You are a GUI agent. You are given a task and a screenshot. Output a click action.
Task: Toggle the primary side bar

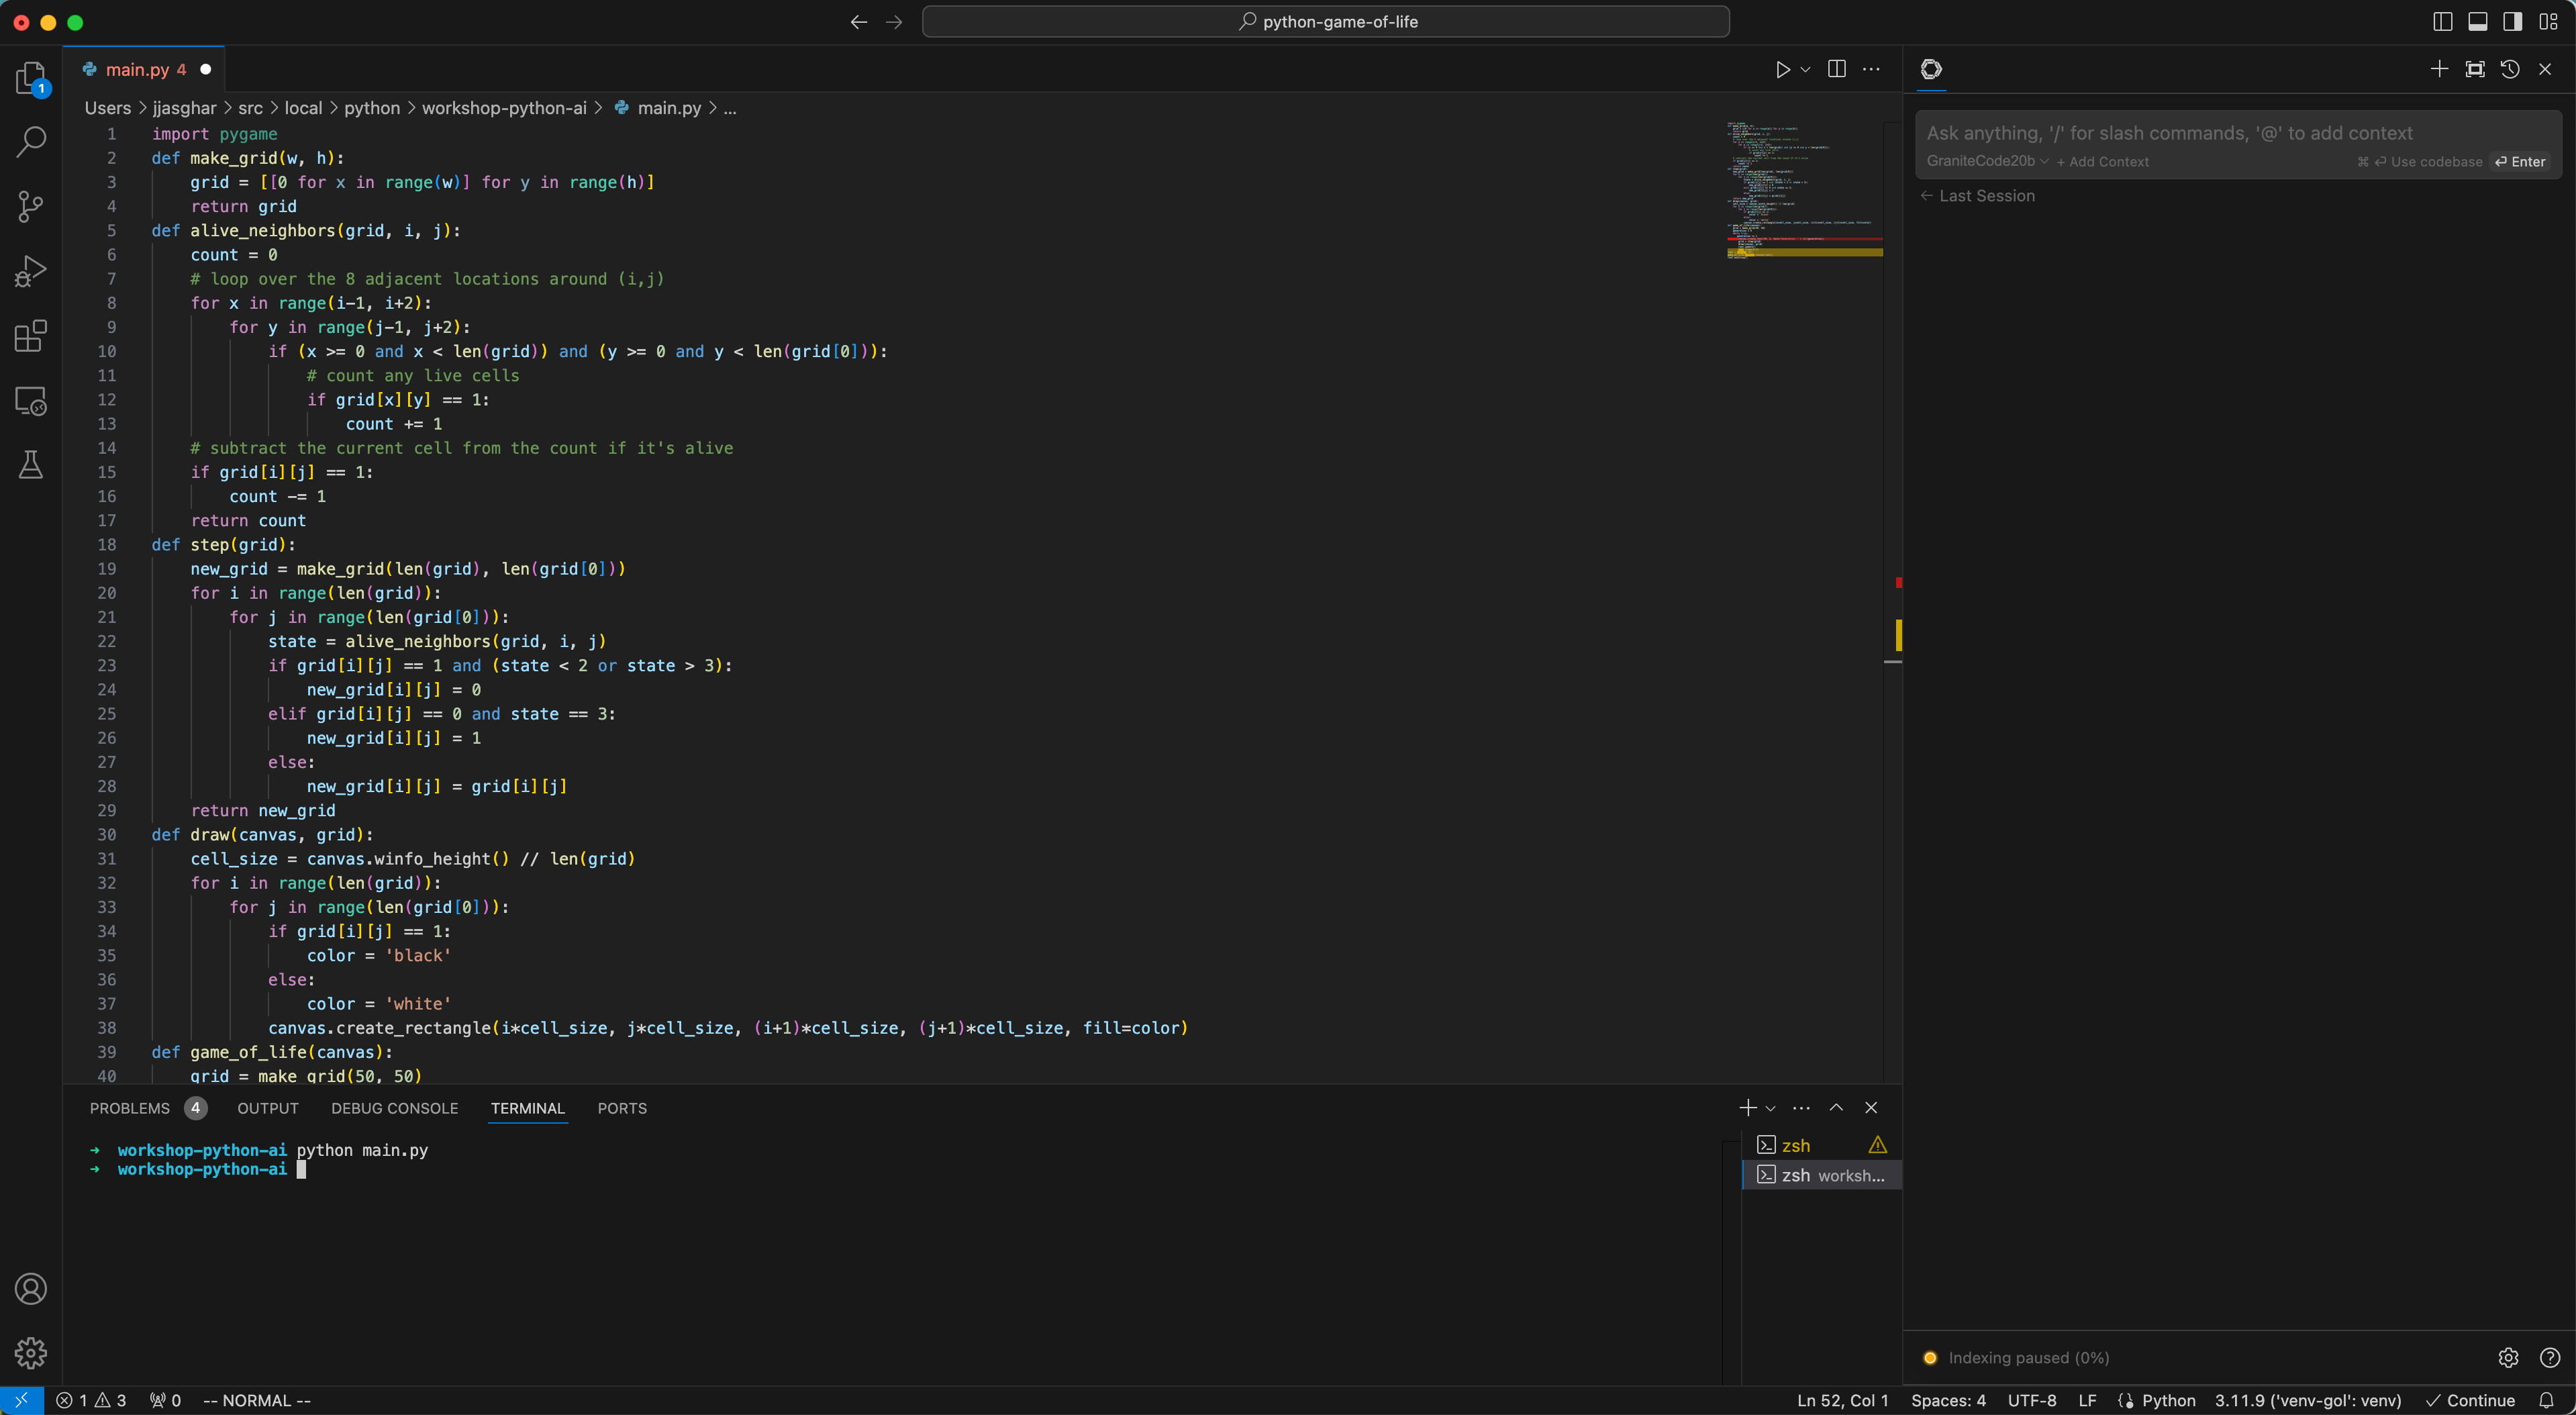click(2442, 21)
